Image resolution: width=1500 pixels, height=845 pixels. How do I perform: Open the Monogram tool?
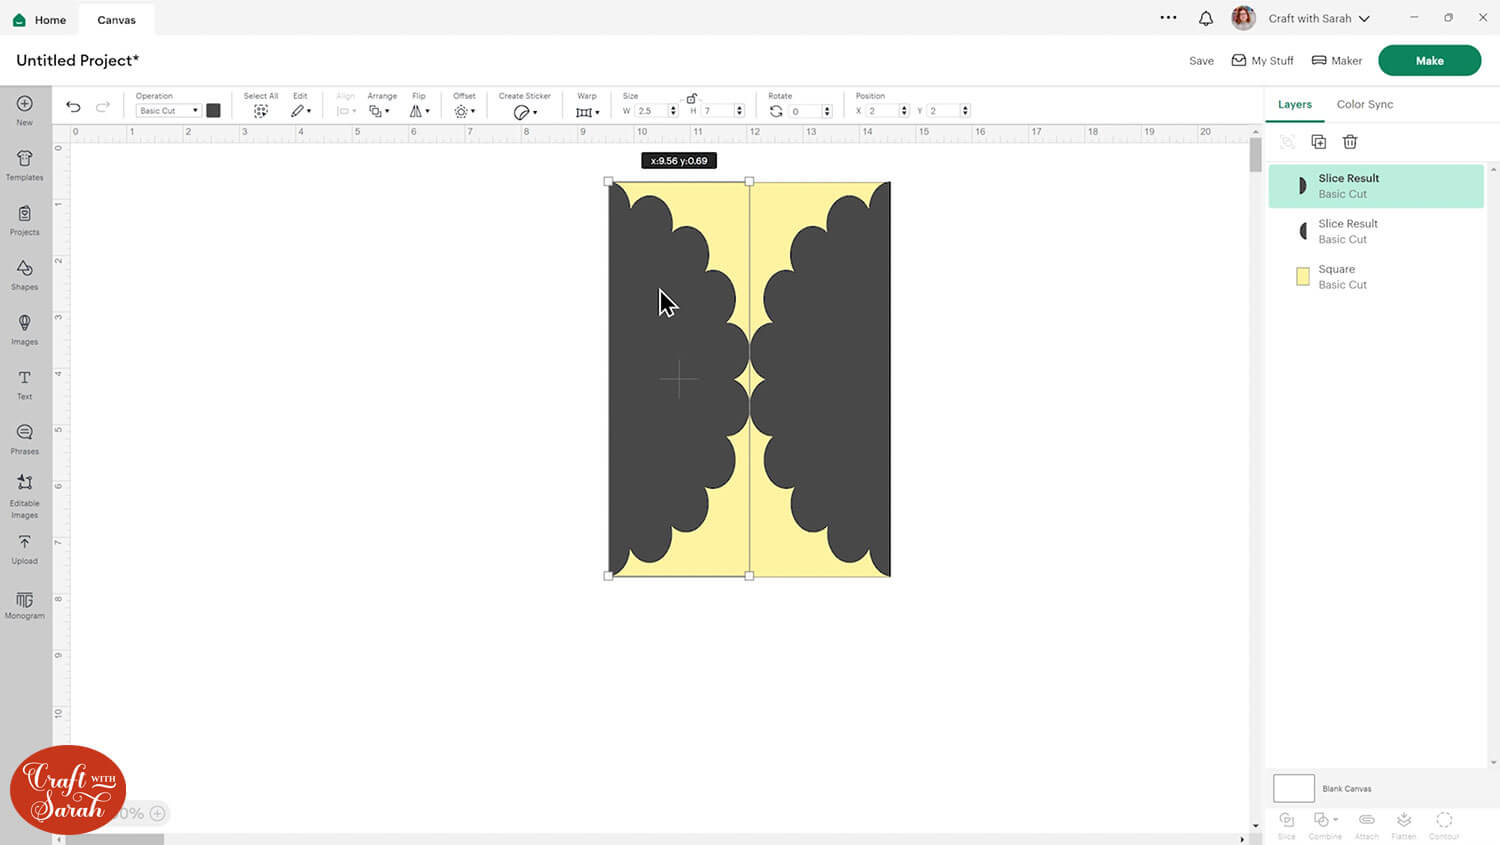(x=25, y=604)
